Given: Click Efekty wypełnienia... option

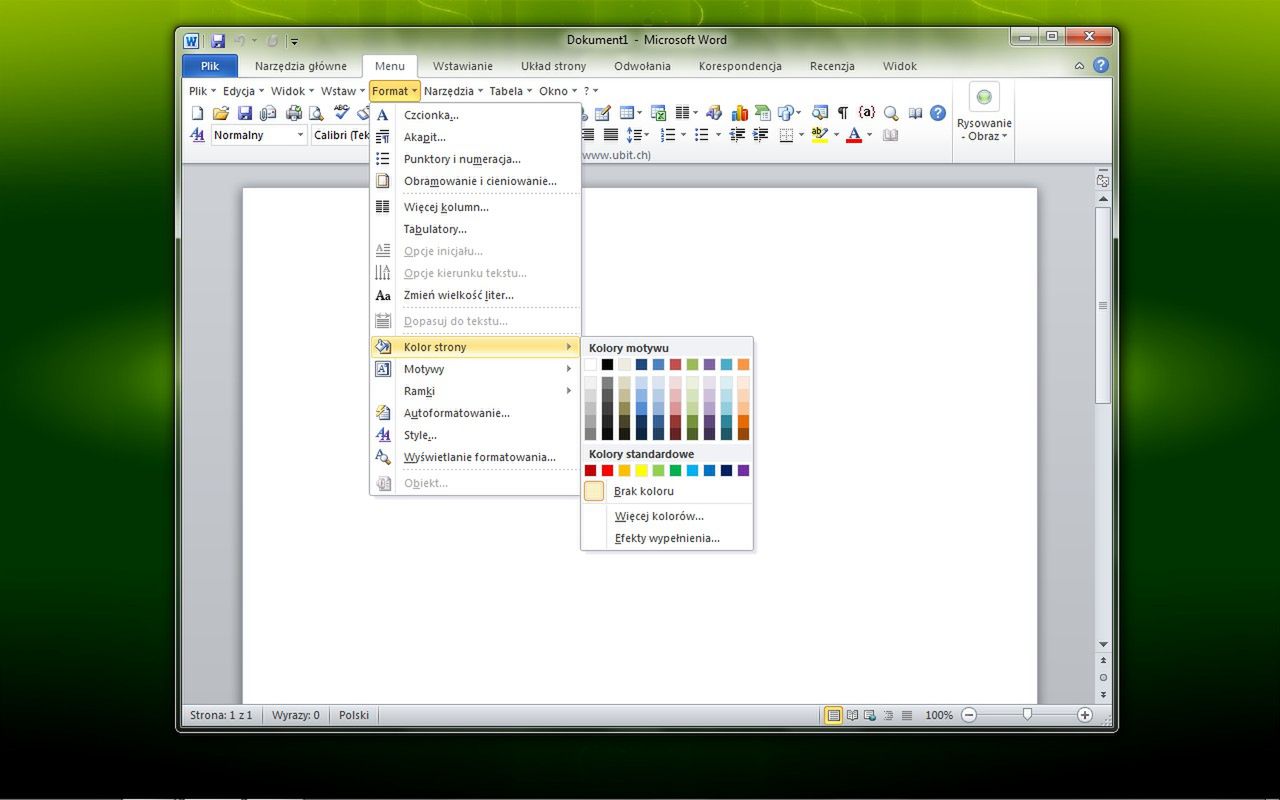Looking at the screenshot, I should tap(667, 538).
